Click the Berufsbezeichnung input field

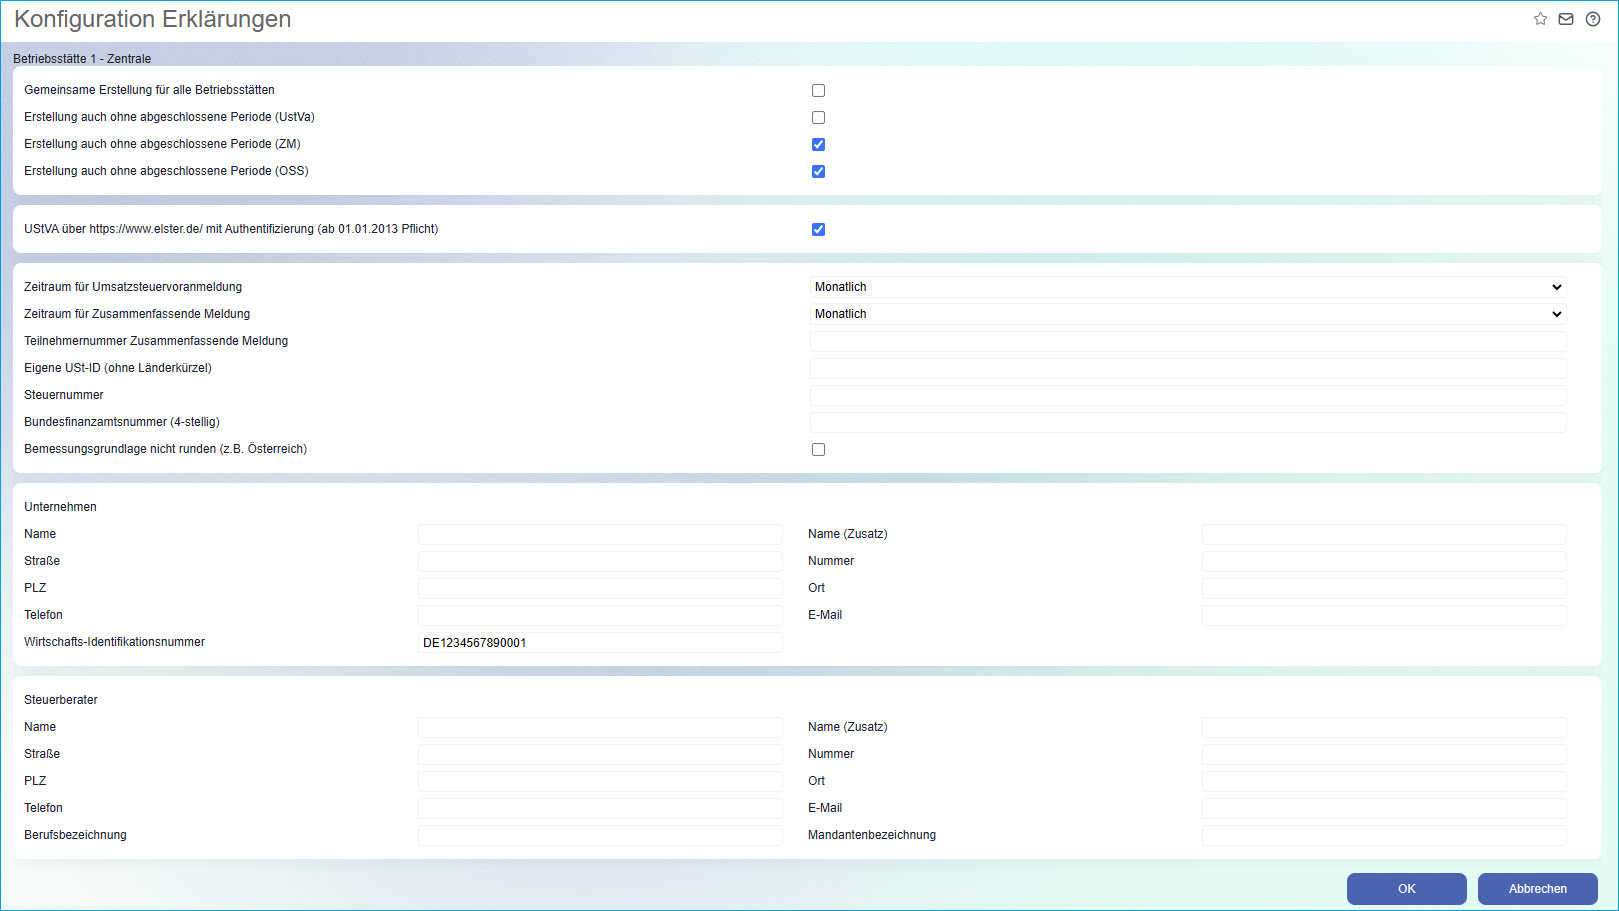600,835
